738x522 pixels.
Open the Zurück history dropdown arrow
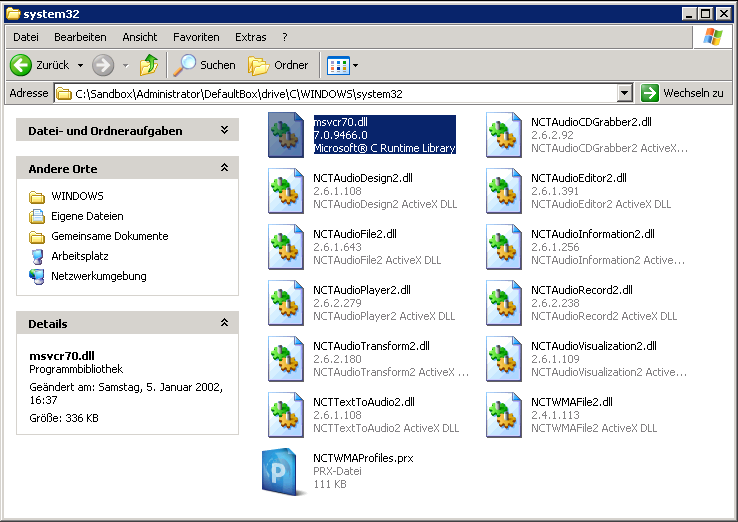tap(80, 65)
